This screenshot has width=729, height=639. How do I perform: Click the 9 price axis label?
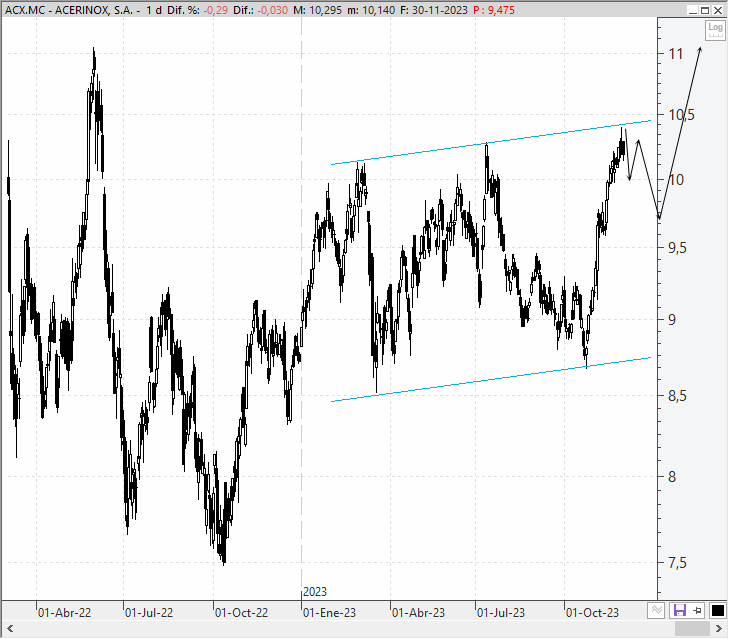click(x=672, y=320)
